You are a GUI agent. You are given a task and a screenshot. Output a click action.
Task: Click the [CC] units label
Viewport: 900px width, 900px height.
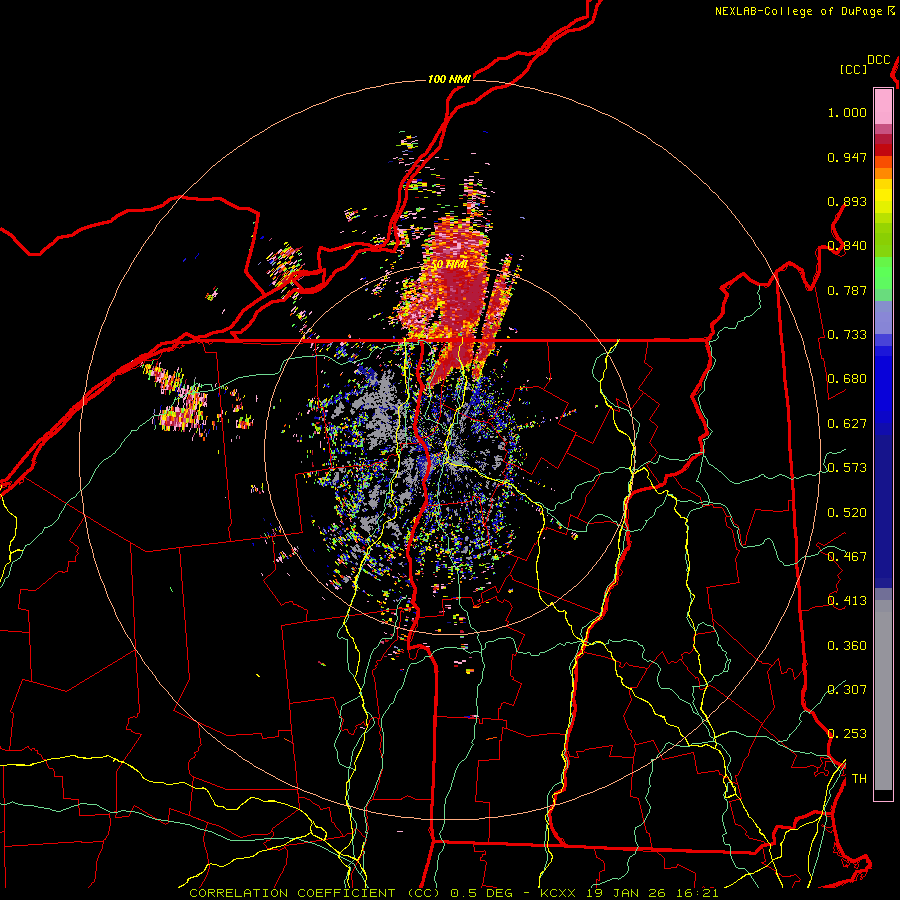854,69
